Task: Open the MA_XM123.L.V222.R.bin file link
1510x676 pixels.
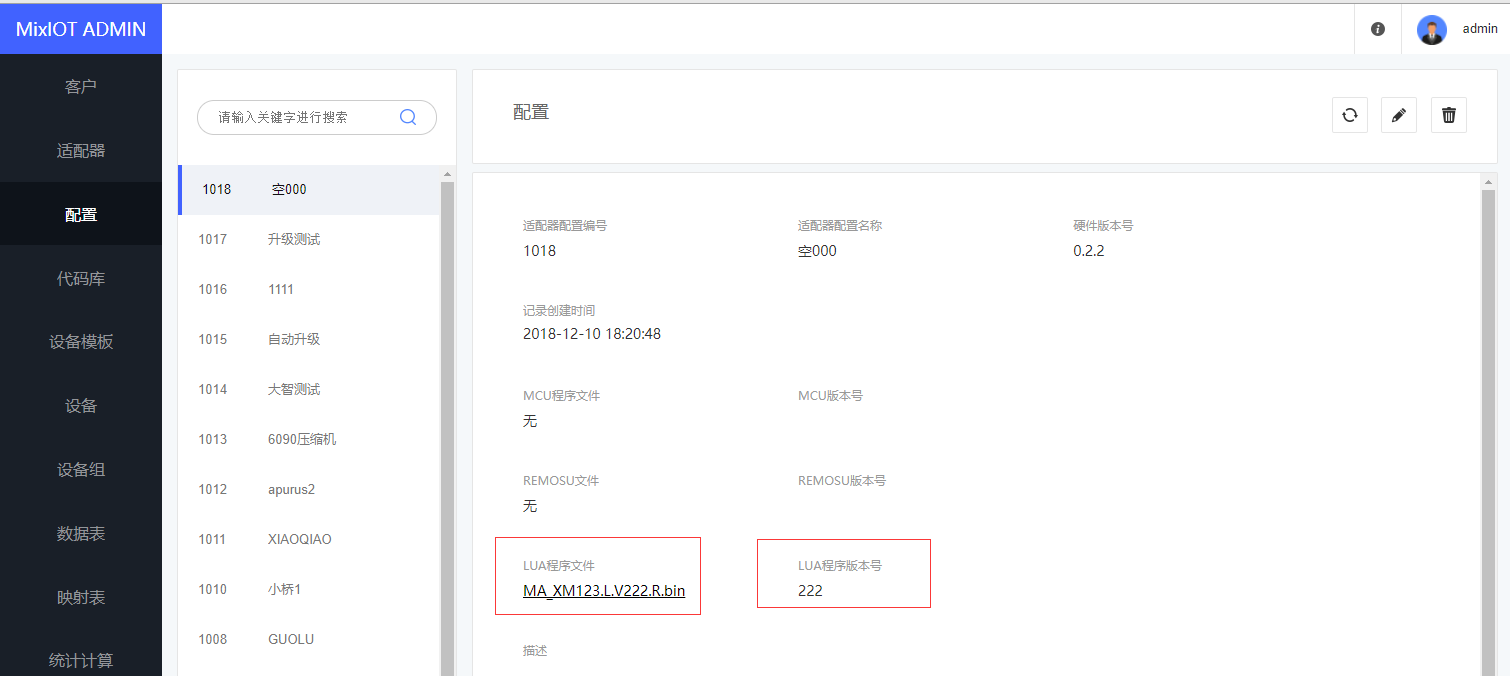Action: coord(603,591)
